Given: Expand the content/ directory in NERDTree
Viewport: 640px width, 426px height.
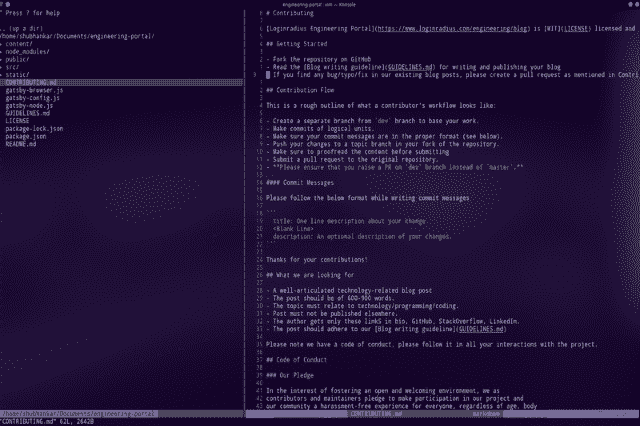Looking at the screenshot, I should 18,44.
